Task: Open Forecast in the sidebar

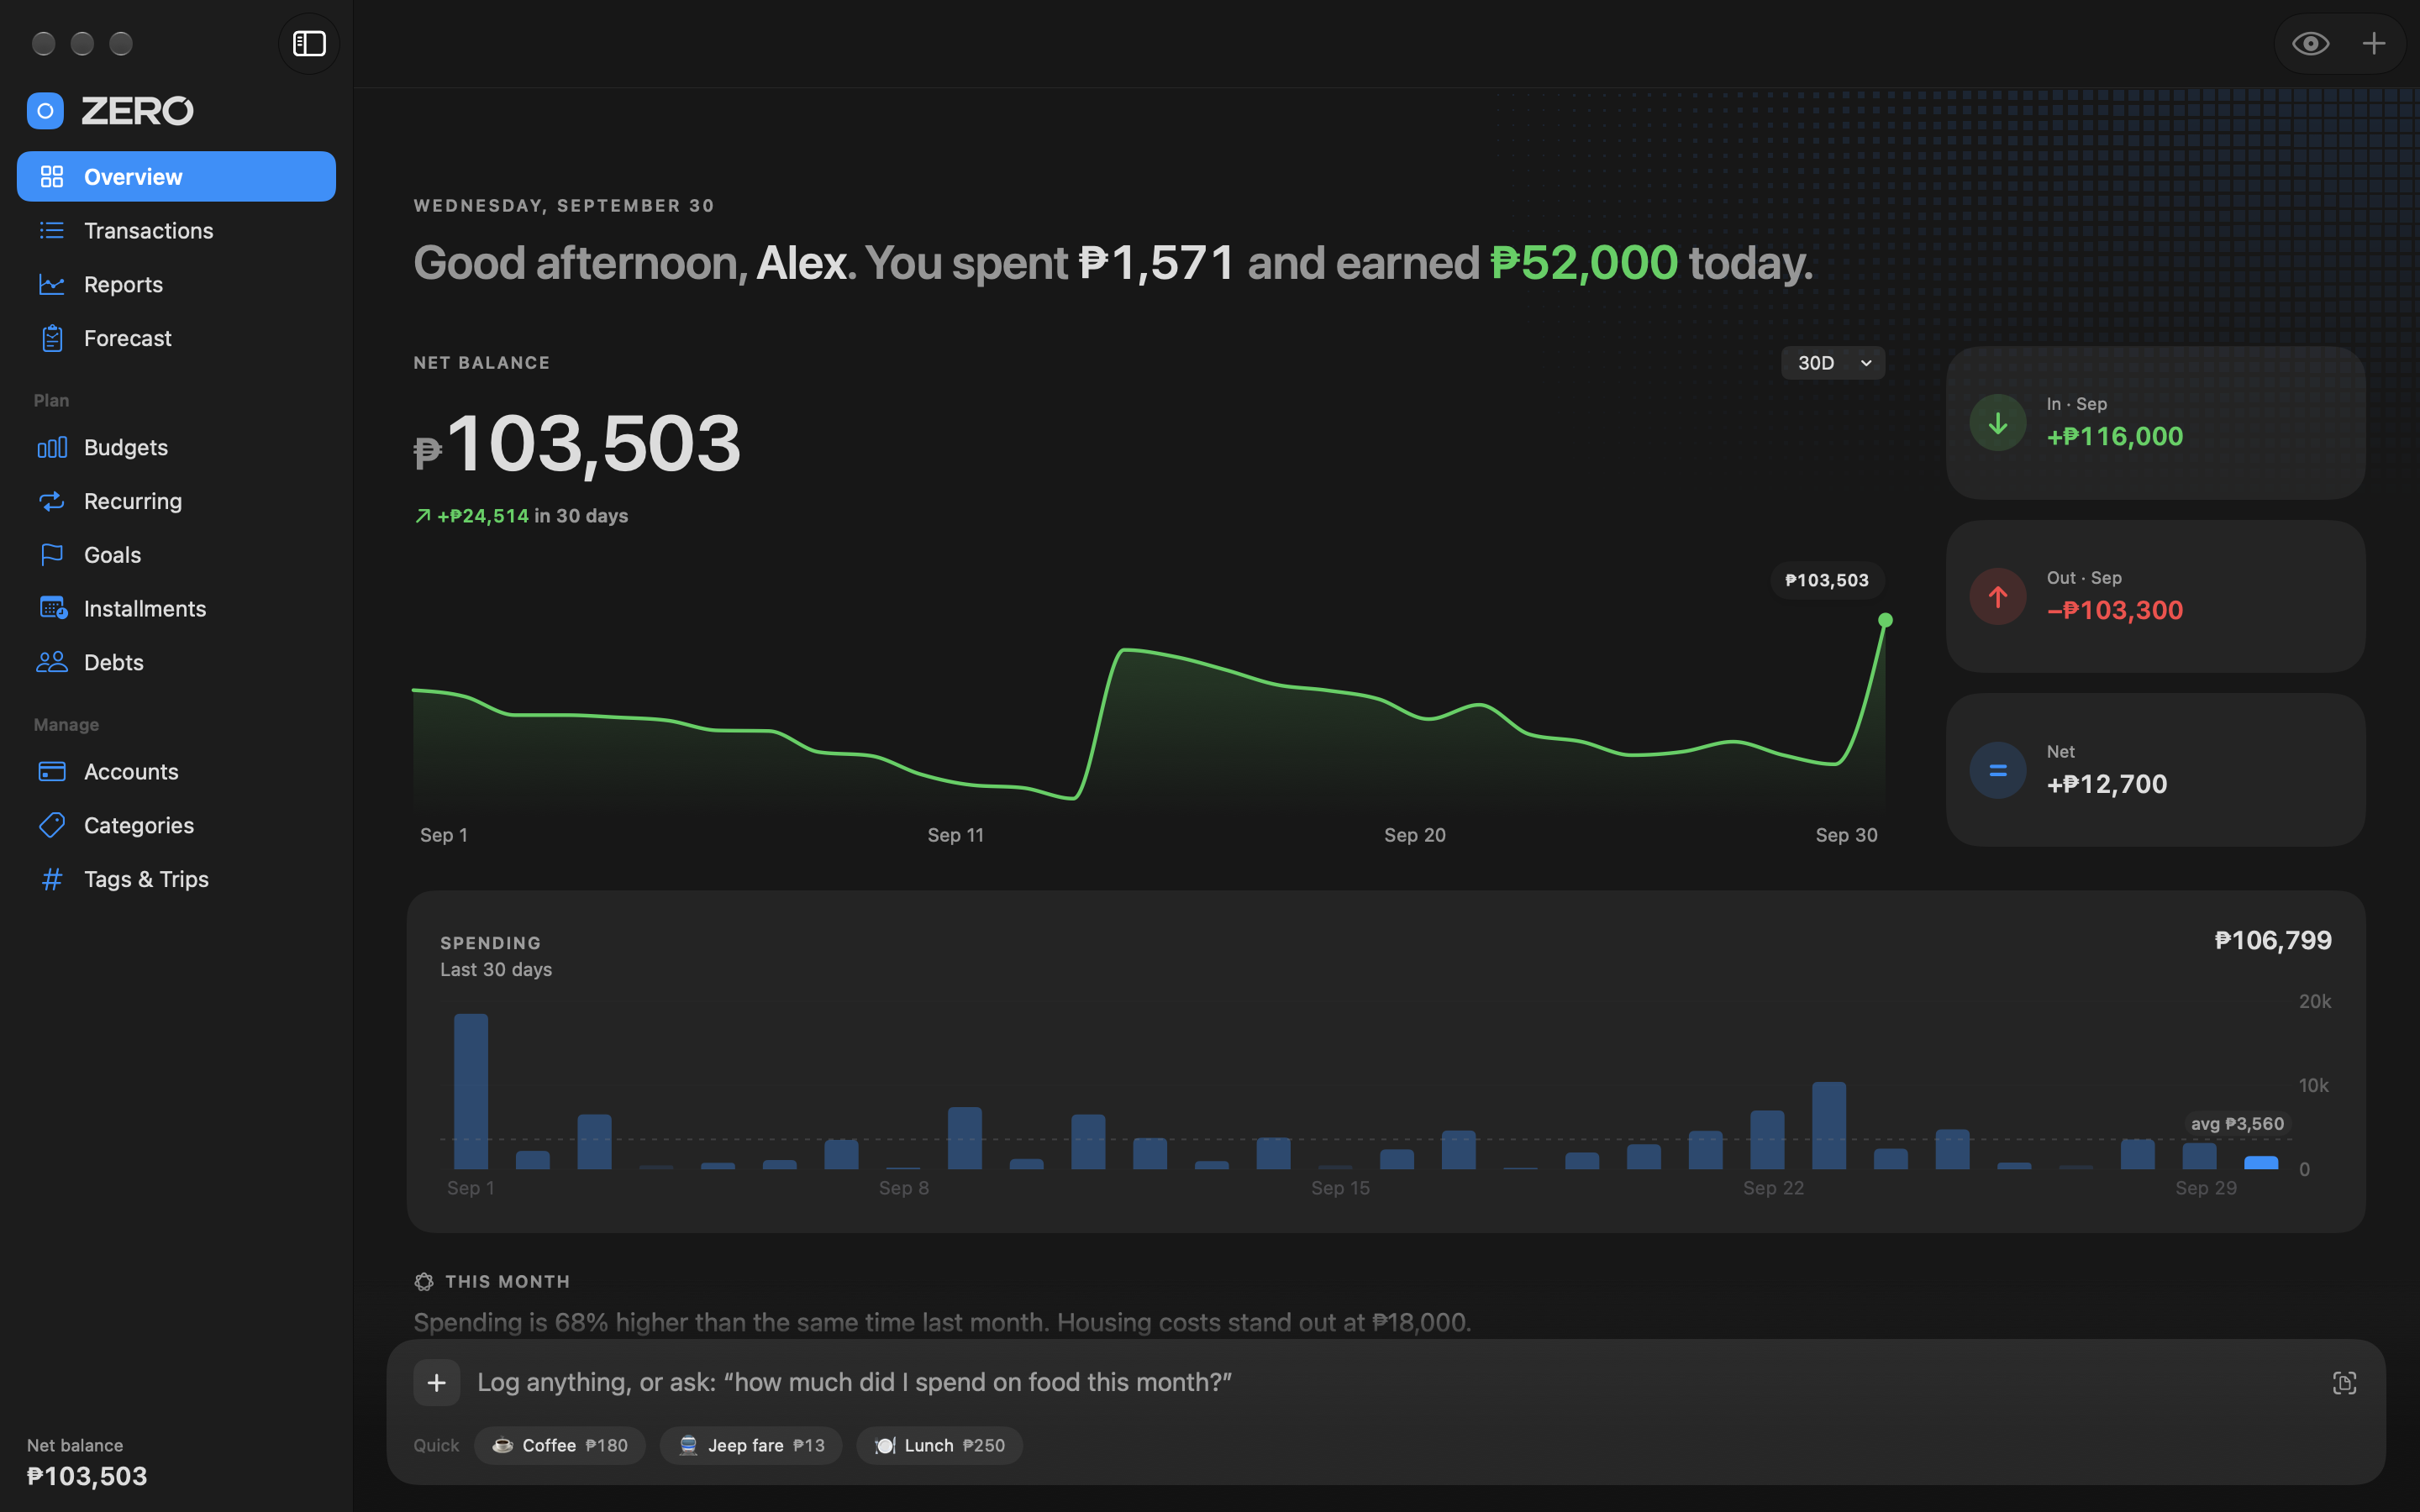Action: (176, 339)
